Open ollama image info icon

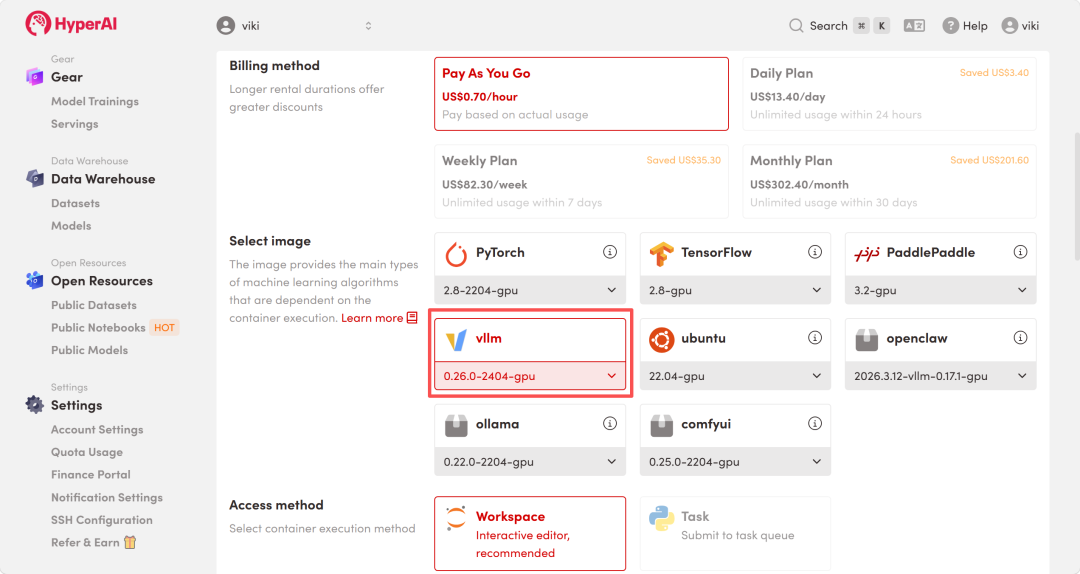610,423
